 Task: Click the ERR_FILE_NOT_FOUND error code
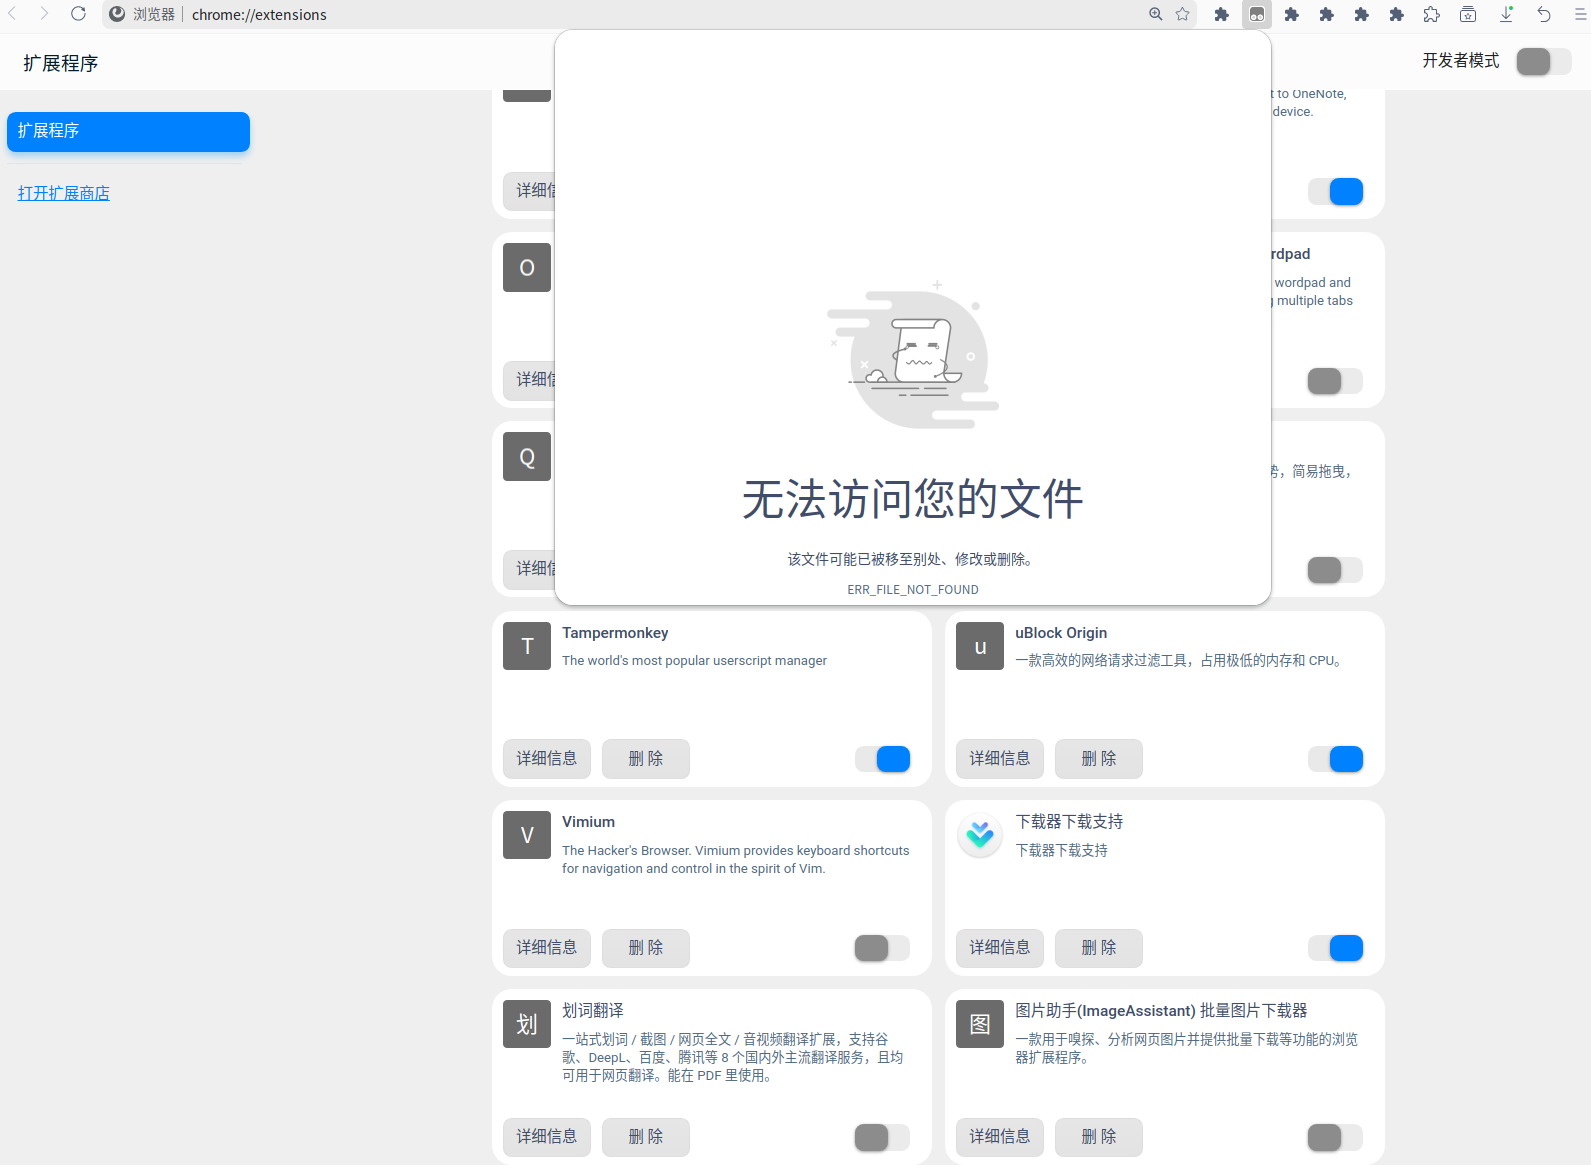click(x=913, y=590)
